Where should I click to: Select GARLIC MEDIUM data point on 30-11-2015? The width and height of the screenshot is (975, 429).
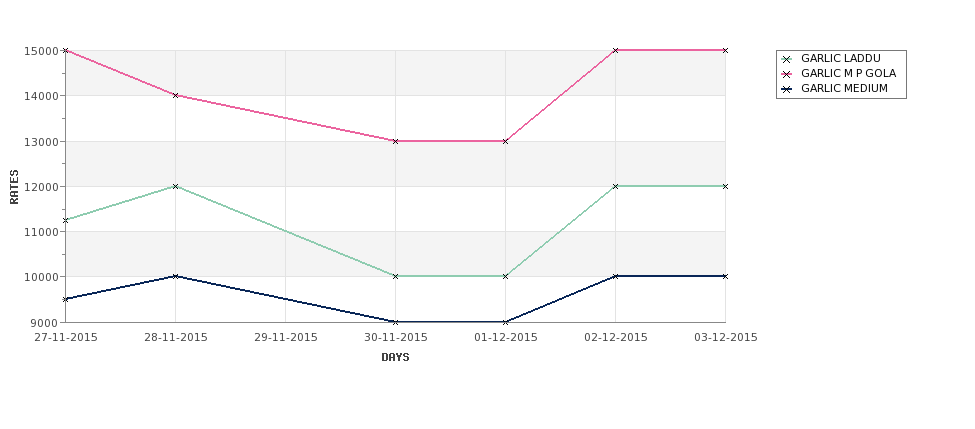[395, 322]
